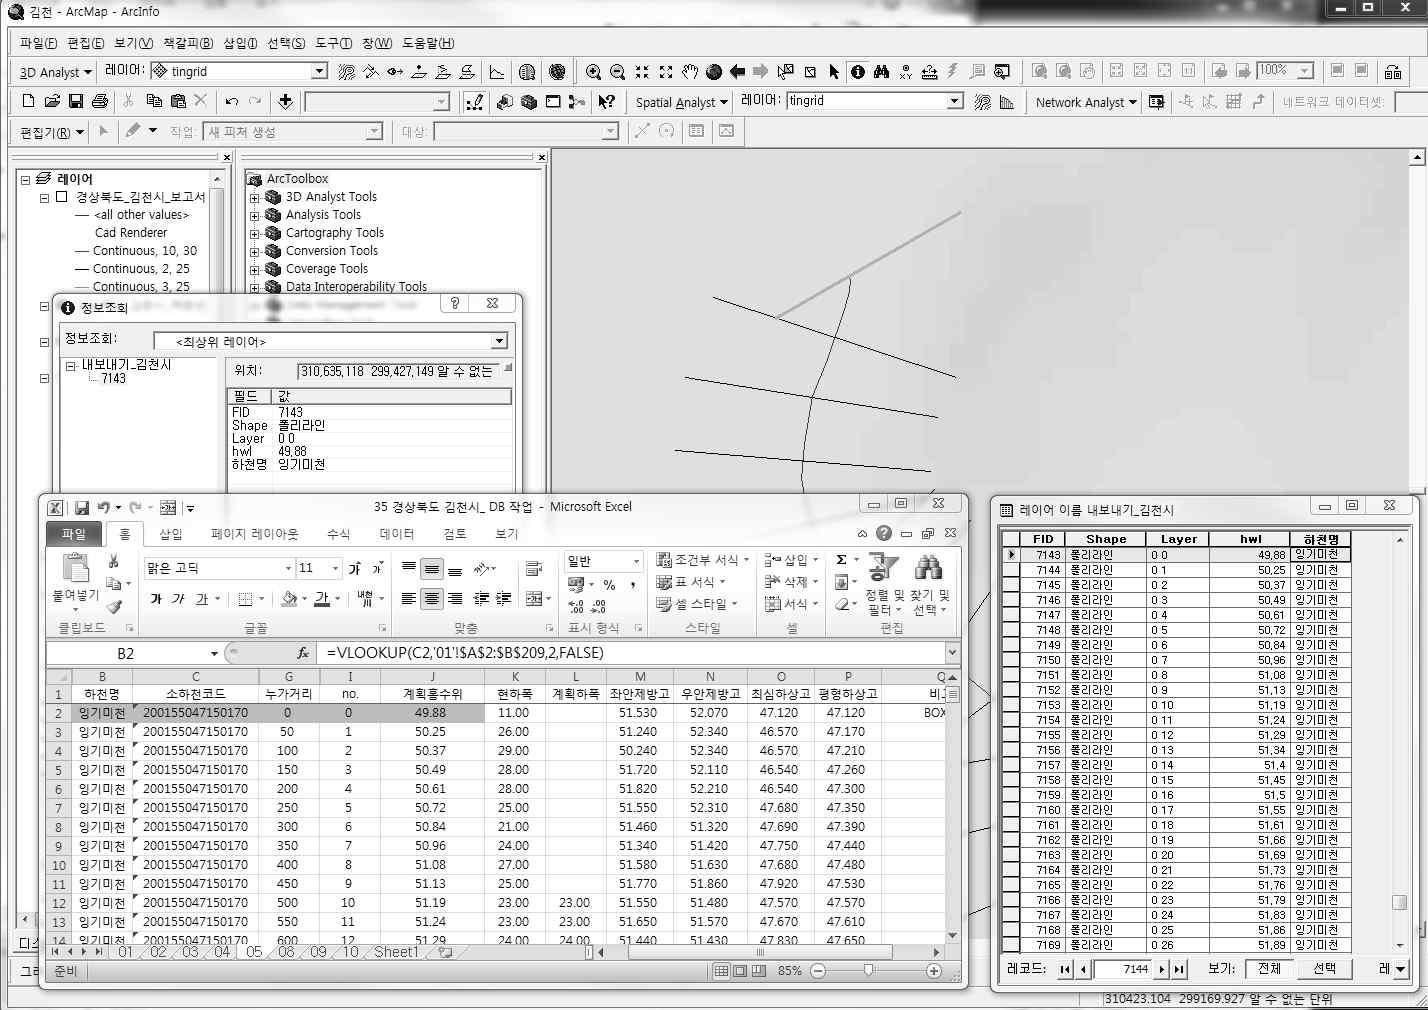The image size is (1428, 1010).
Task: Toggle 경상북도_김천시_보고서 layer visibility checkbox
Action: [x=62, y=197]
